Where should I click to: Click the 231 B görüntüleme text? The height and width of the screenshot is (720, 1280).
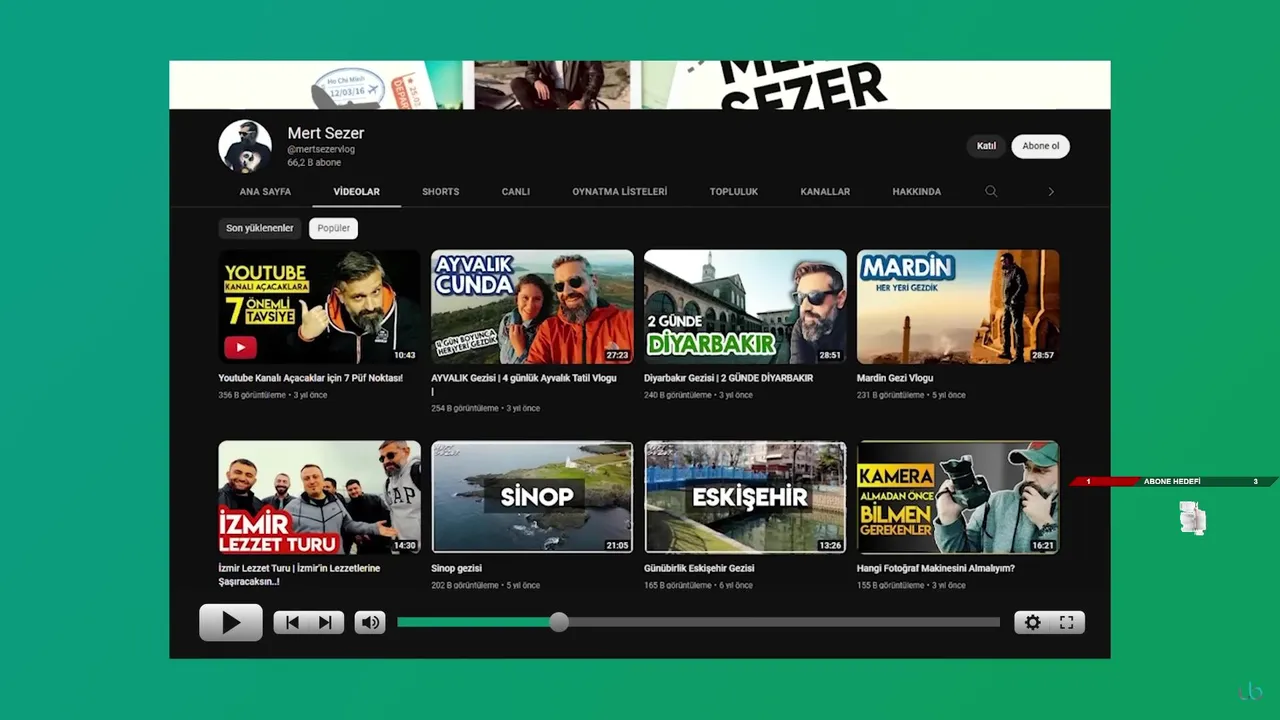click(x=890, y=395)
